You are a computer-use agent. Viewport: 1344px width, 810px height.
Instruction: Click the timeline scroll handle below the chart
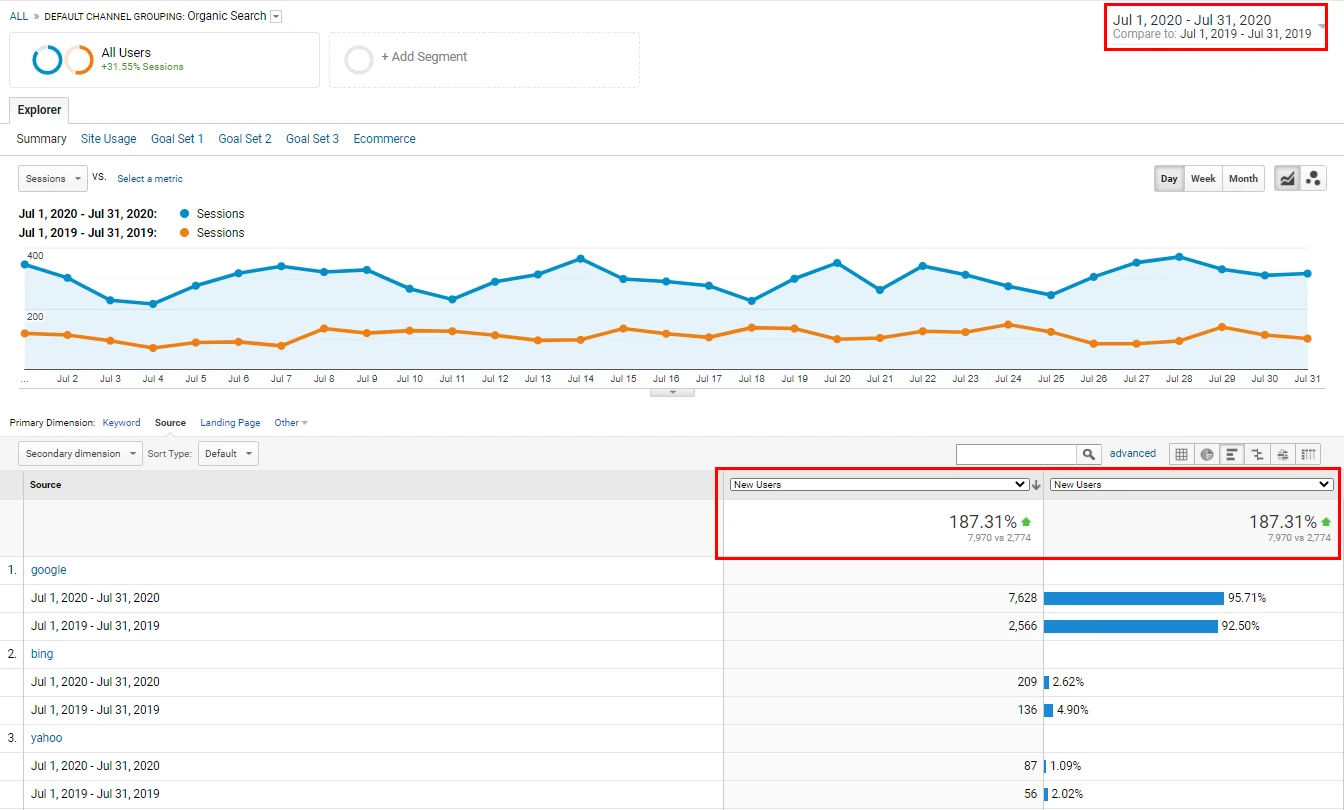point(671,391)
